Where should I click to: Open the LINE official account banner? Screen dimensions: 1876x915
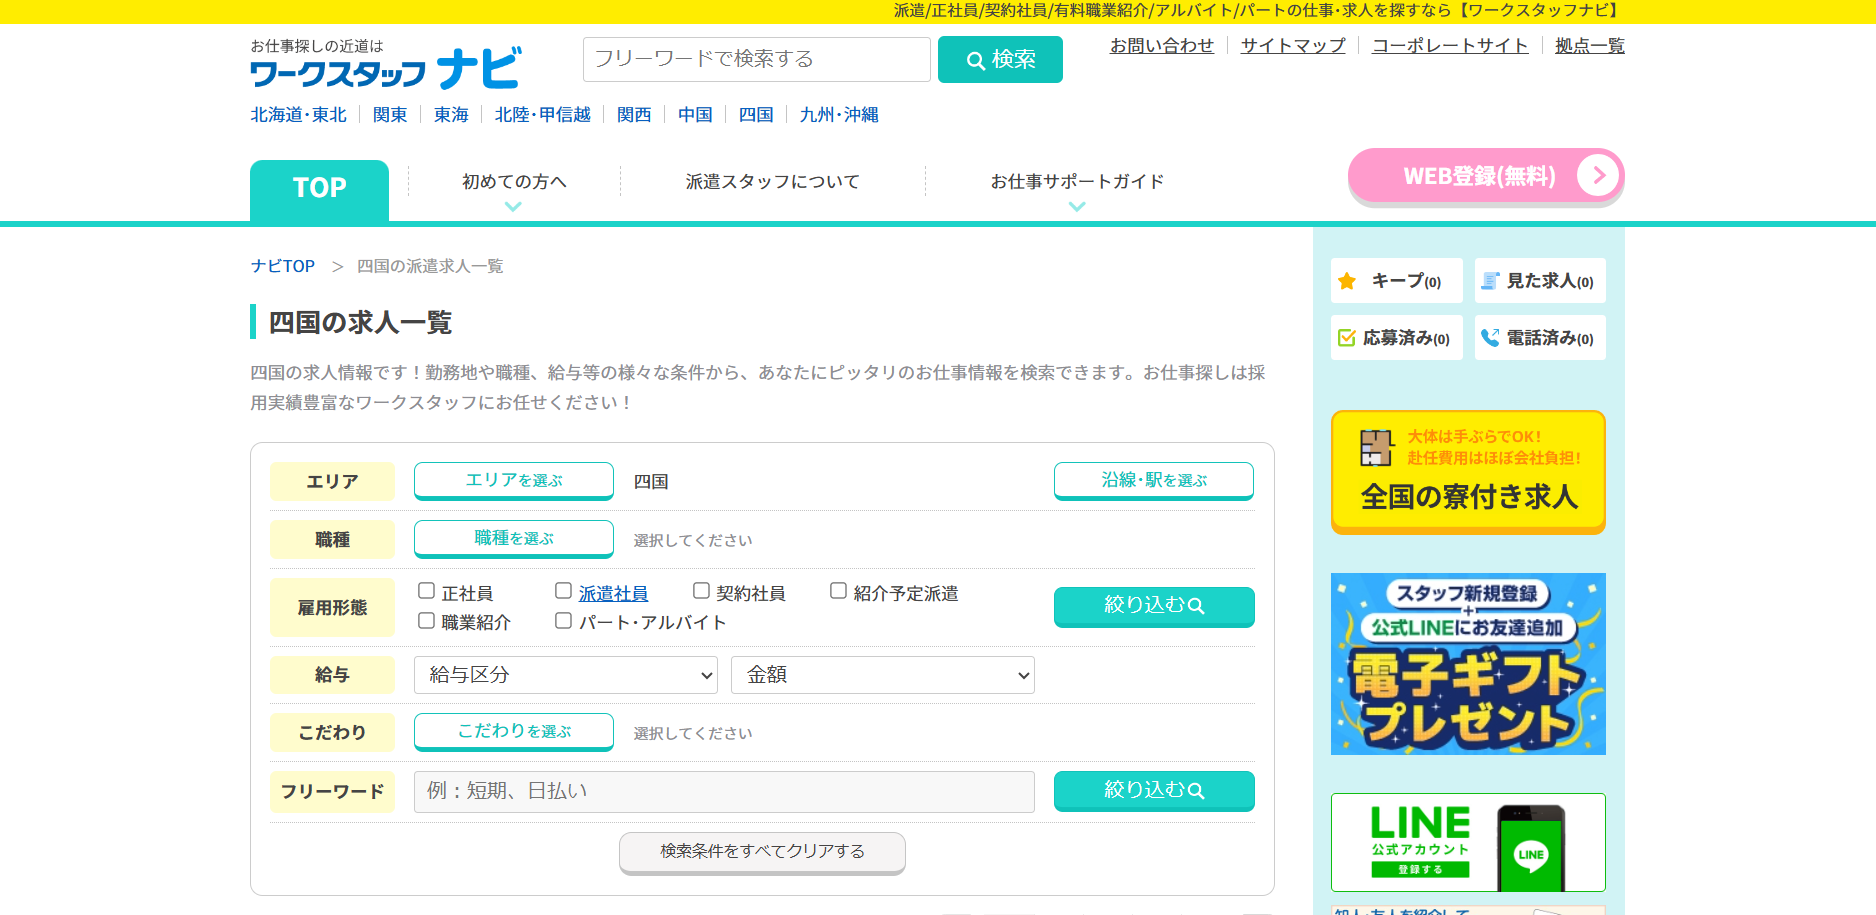click(x=1467, y=842)
